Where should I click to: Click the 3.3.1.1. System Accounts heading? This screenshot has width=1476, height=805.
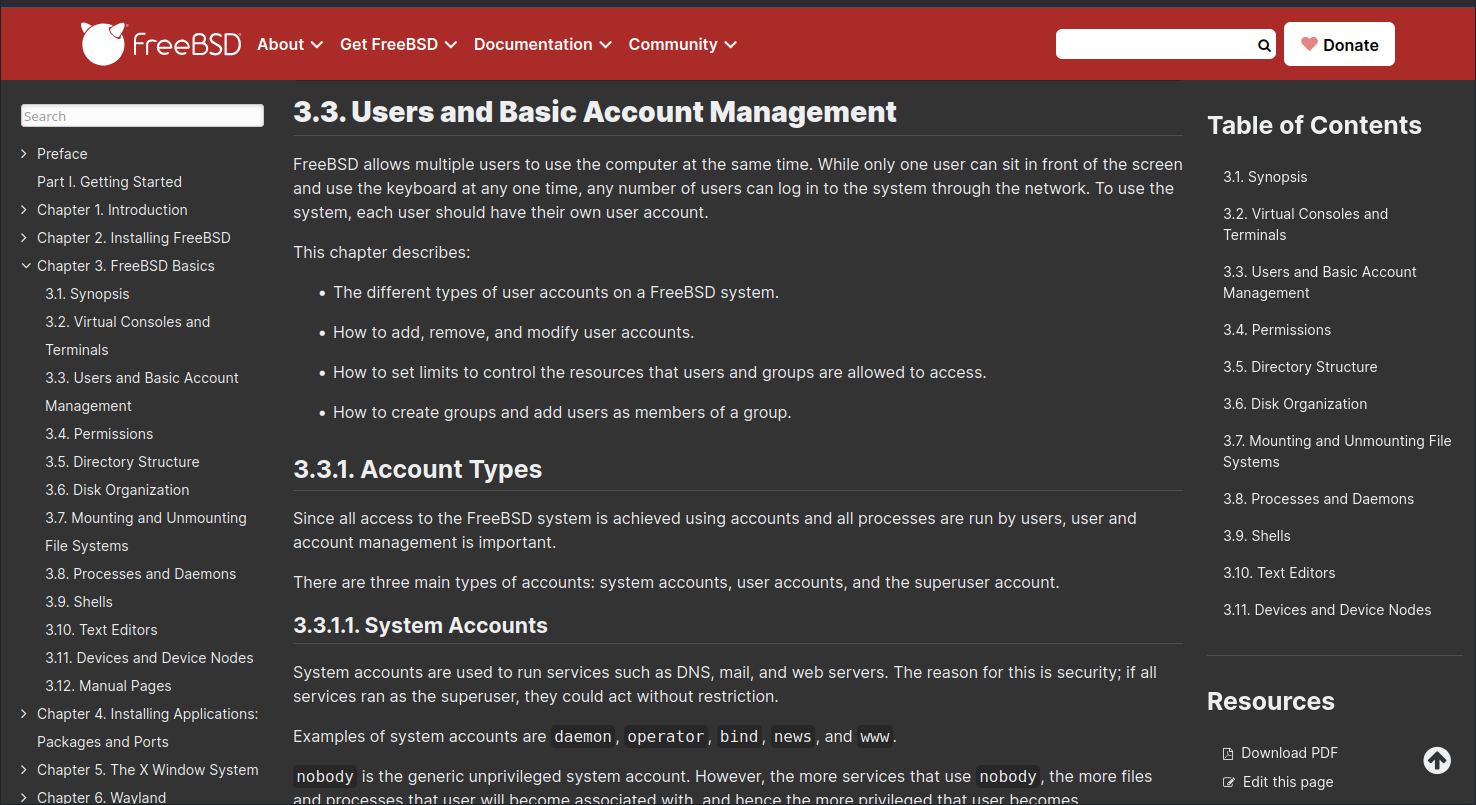(420, 625)
